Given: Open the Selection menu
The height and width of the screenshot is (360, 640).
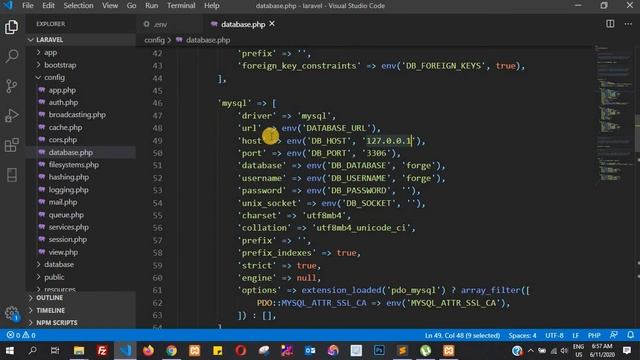Looking at the screenshot, I should click(x=78, y=6).
